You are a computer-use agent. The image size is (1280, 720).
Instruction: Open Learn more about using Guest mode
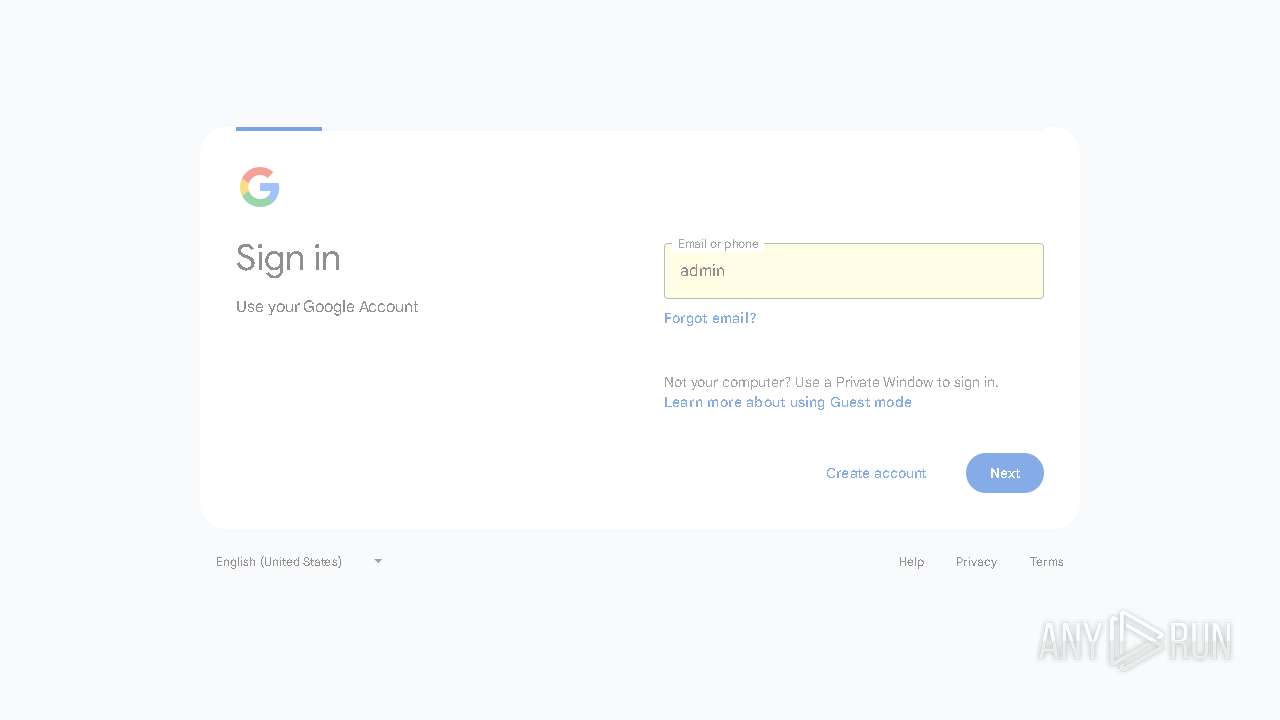[x=788, y=402]
